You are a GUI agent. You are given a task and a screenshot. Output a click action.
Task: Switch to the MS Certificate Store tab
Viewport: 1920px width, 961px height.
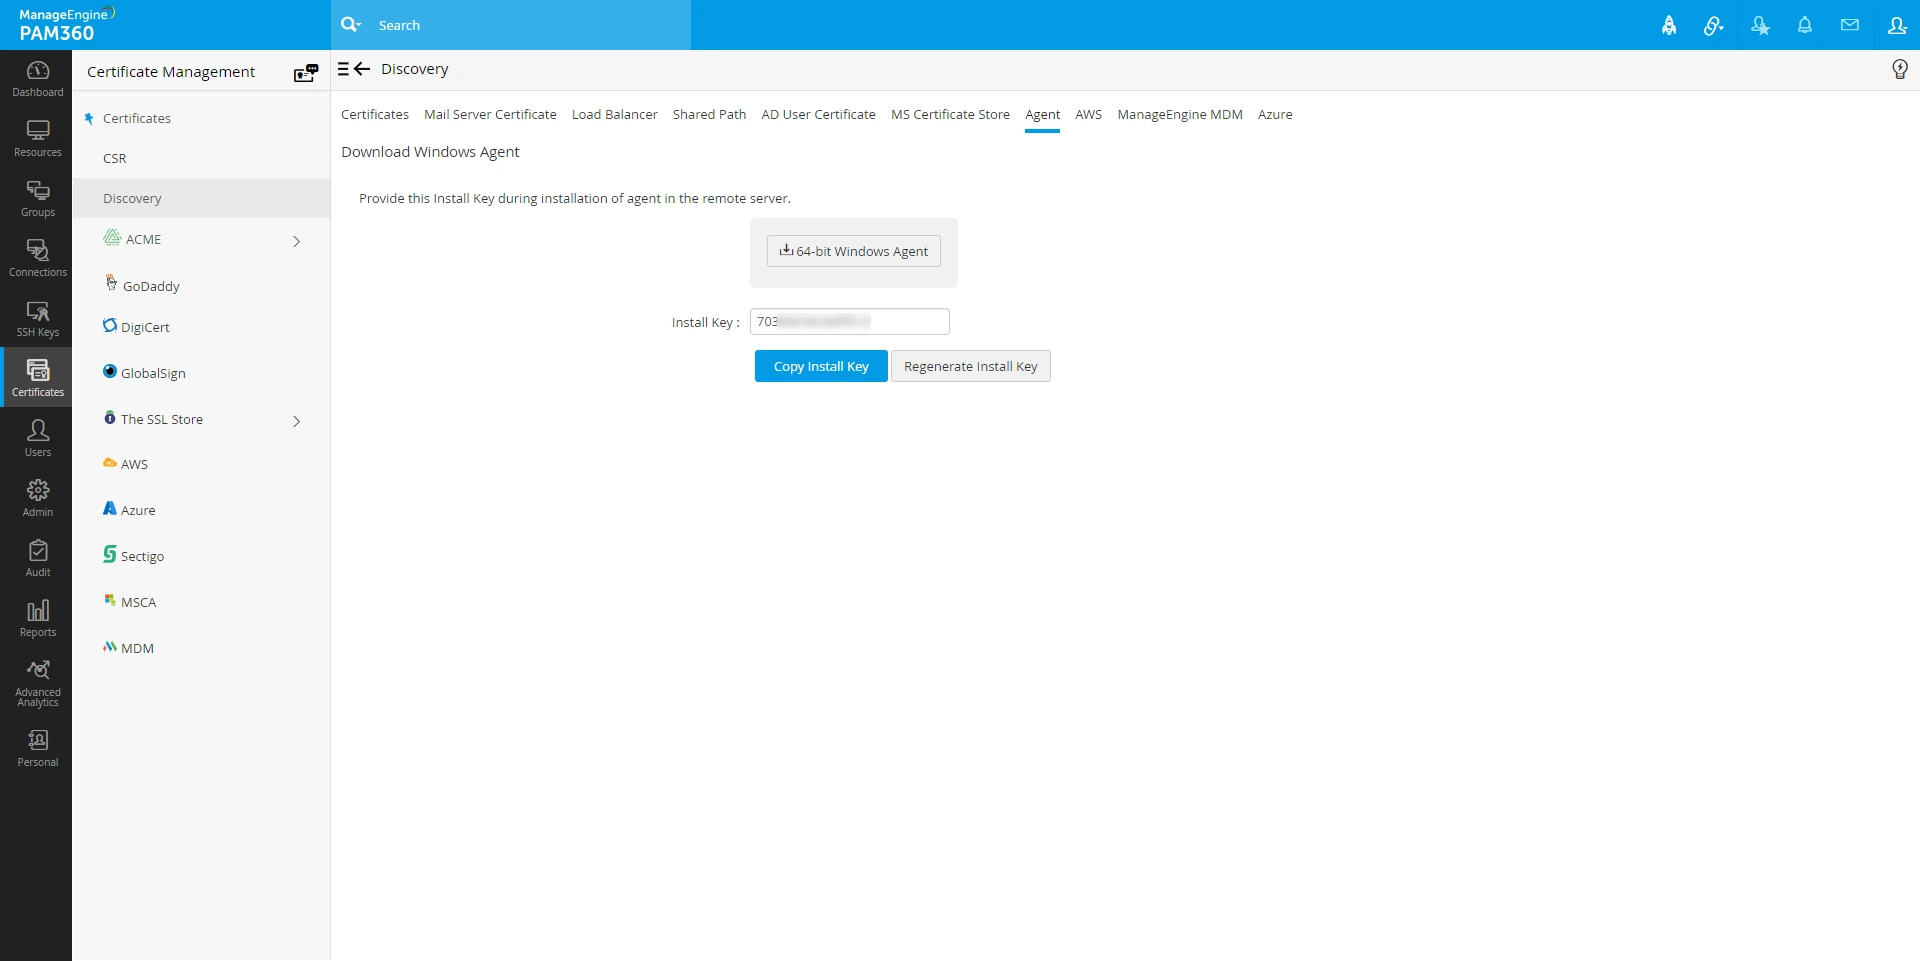(950, 114)
